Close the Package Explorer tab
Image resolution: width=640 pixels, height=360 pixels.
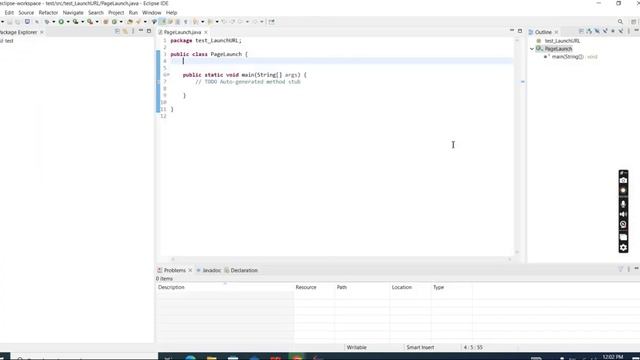click(x=42, y=32)
